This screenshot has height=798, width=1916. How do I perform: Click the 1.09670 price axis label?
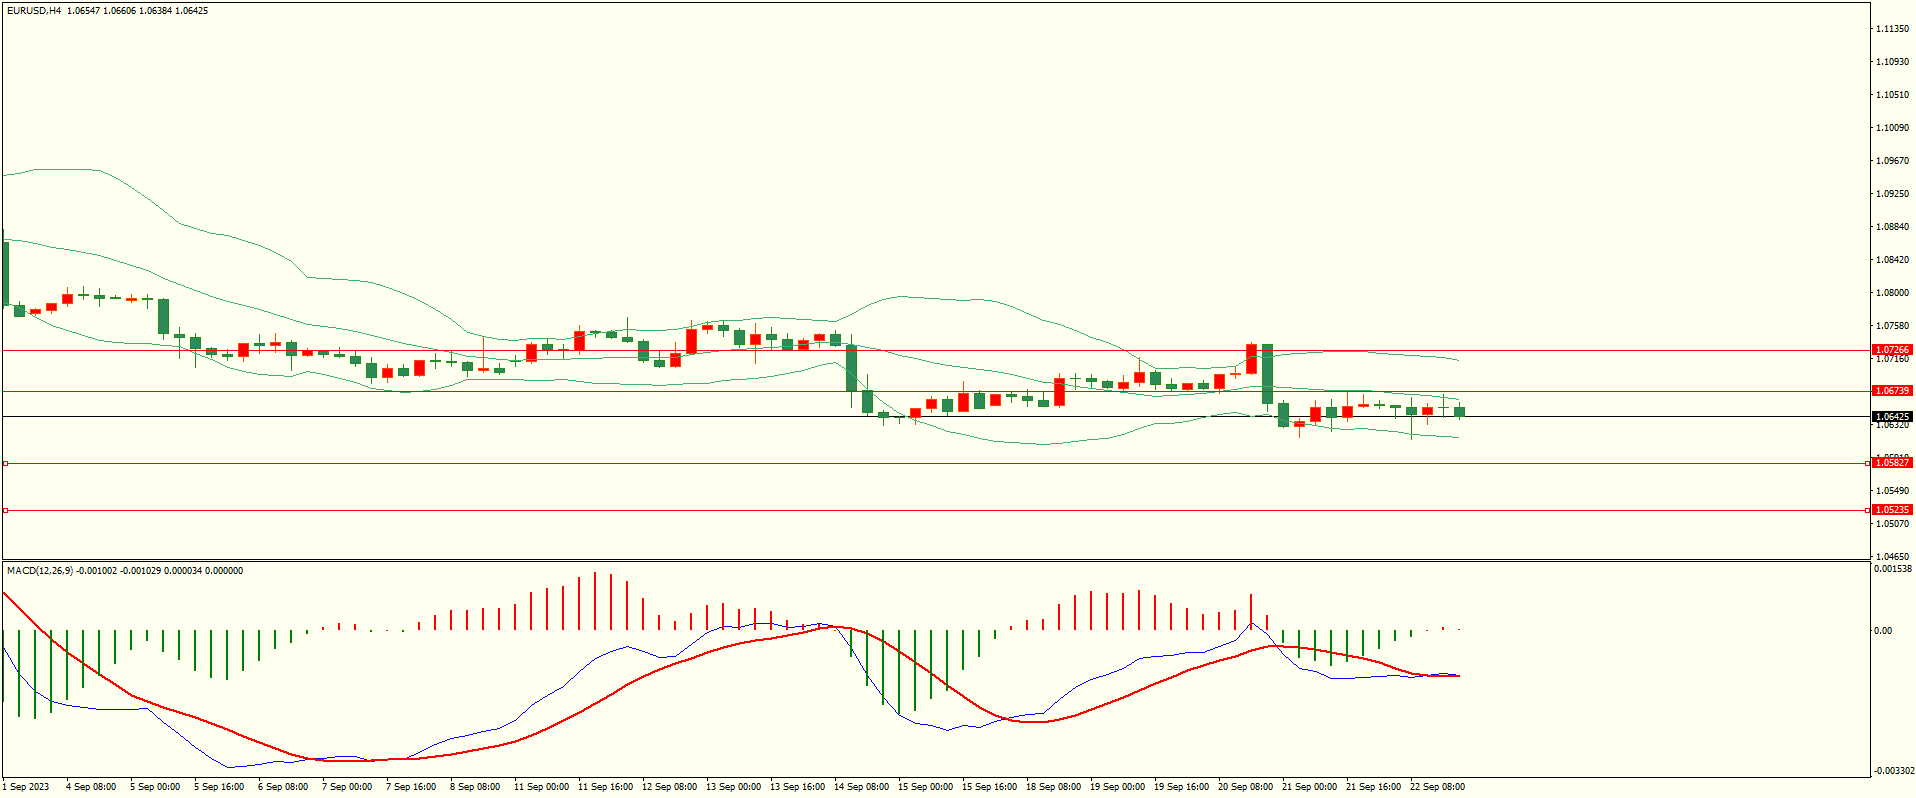point(1893,161)
